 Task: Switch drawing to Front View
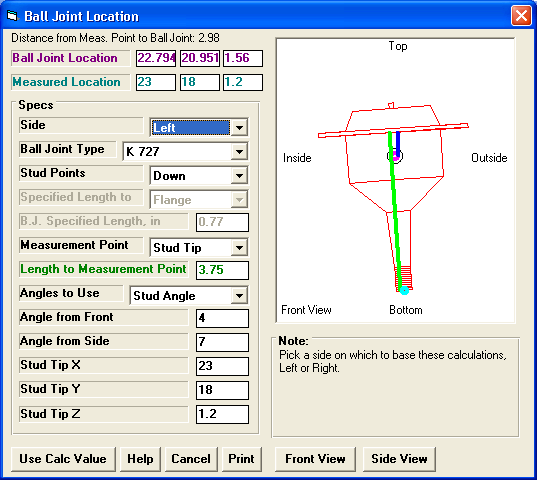[315, 459]
